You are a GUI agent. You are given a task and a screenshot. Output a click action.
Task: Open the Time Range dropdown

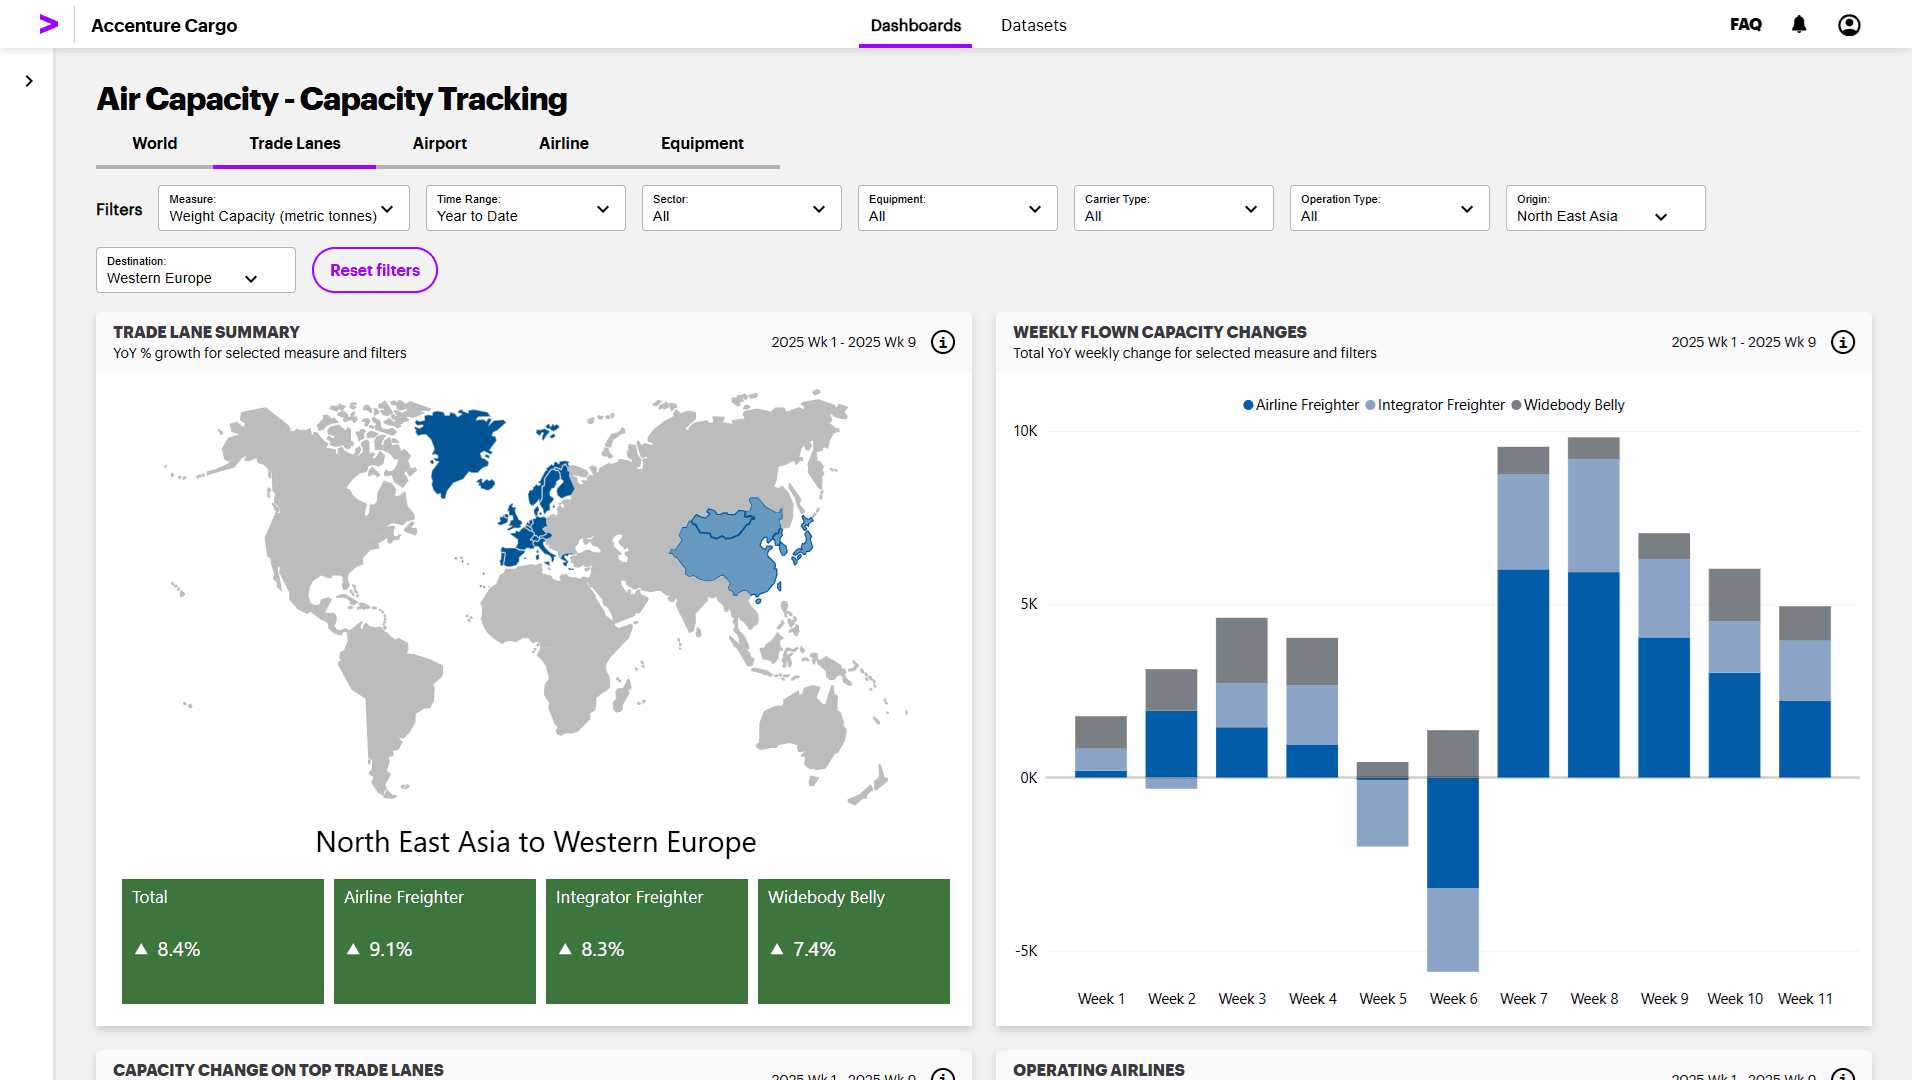click(525, 208)
